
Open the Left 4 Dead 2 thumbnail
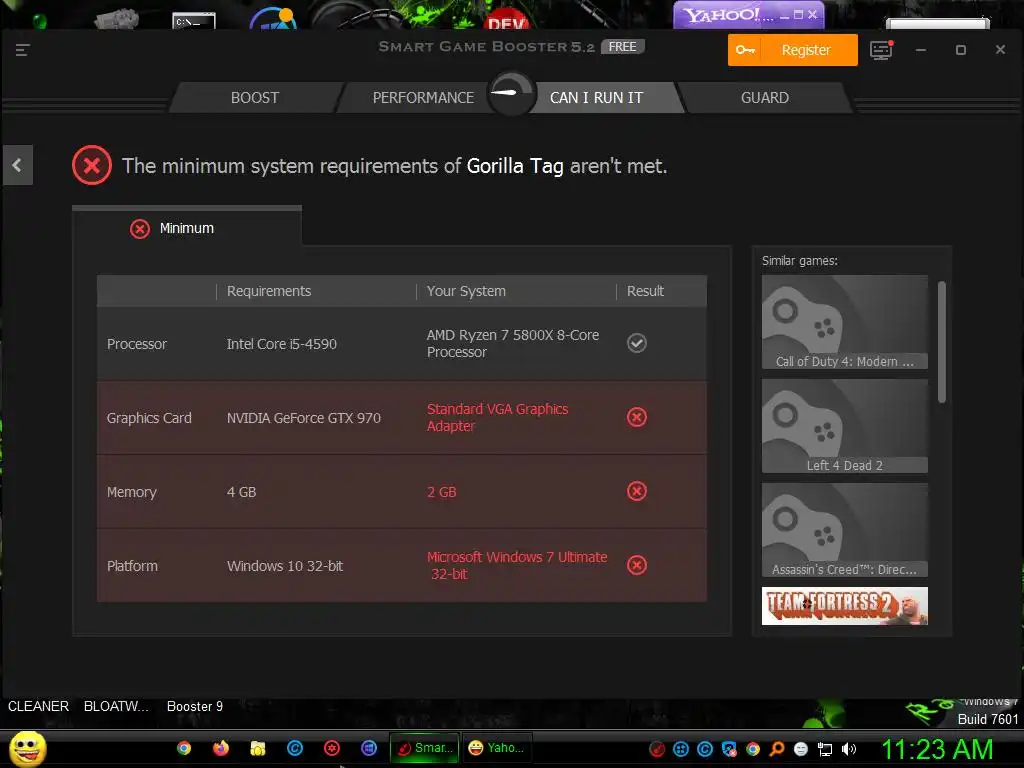click(x=844, y=426)
